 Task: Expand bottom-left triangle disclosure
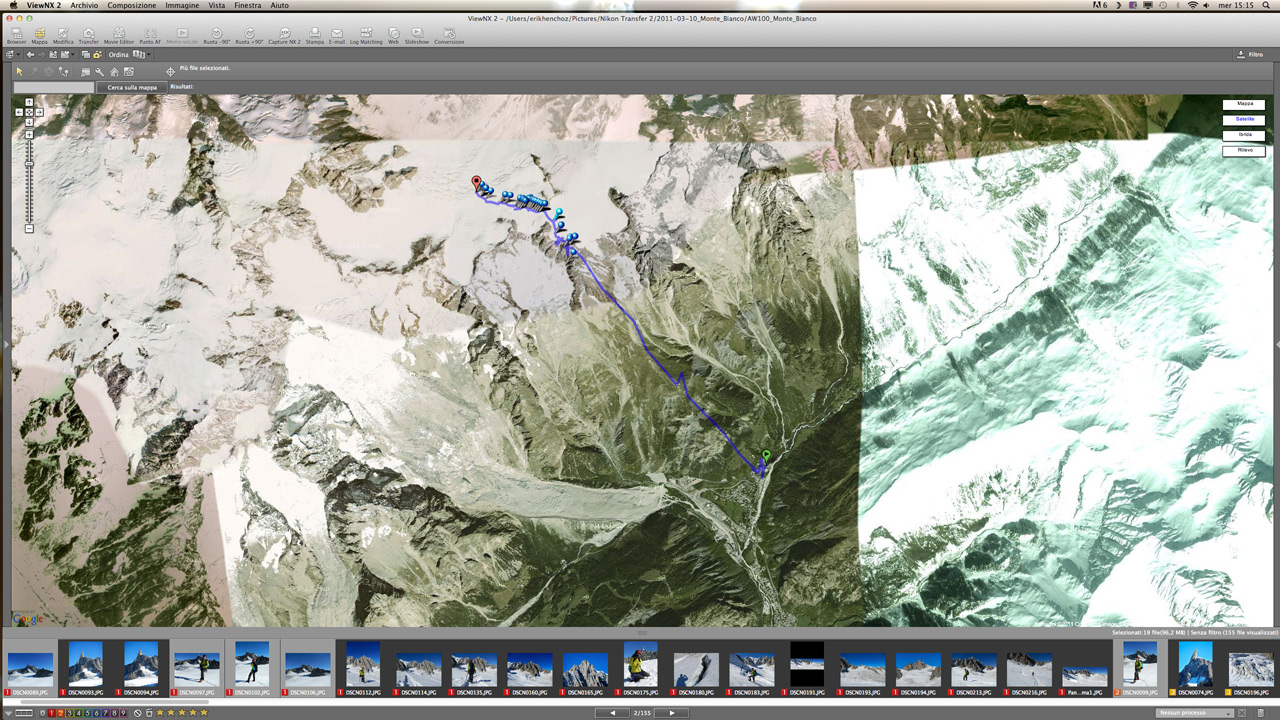point(8,713)
